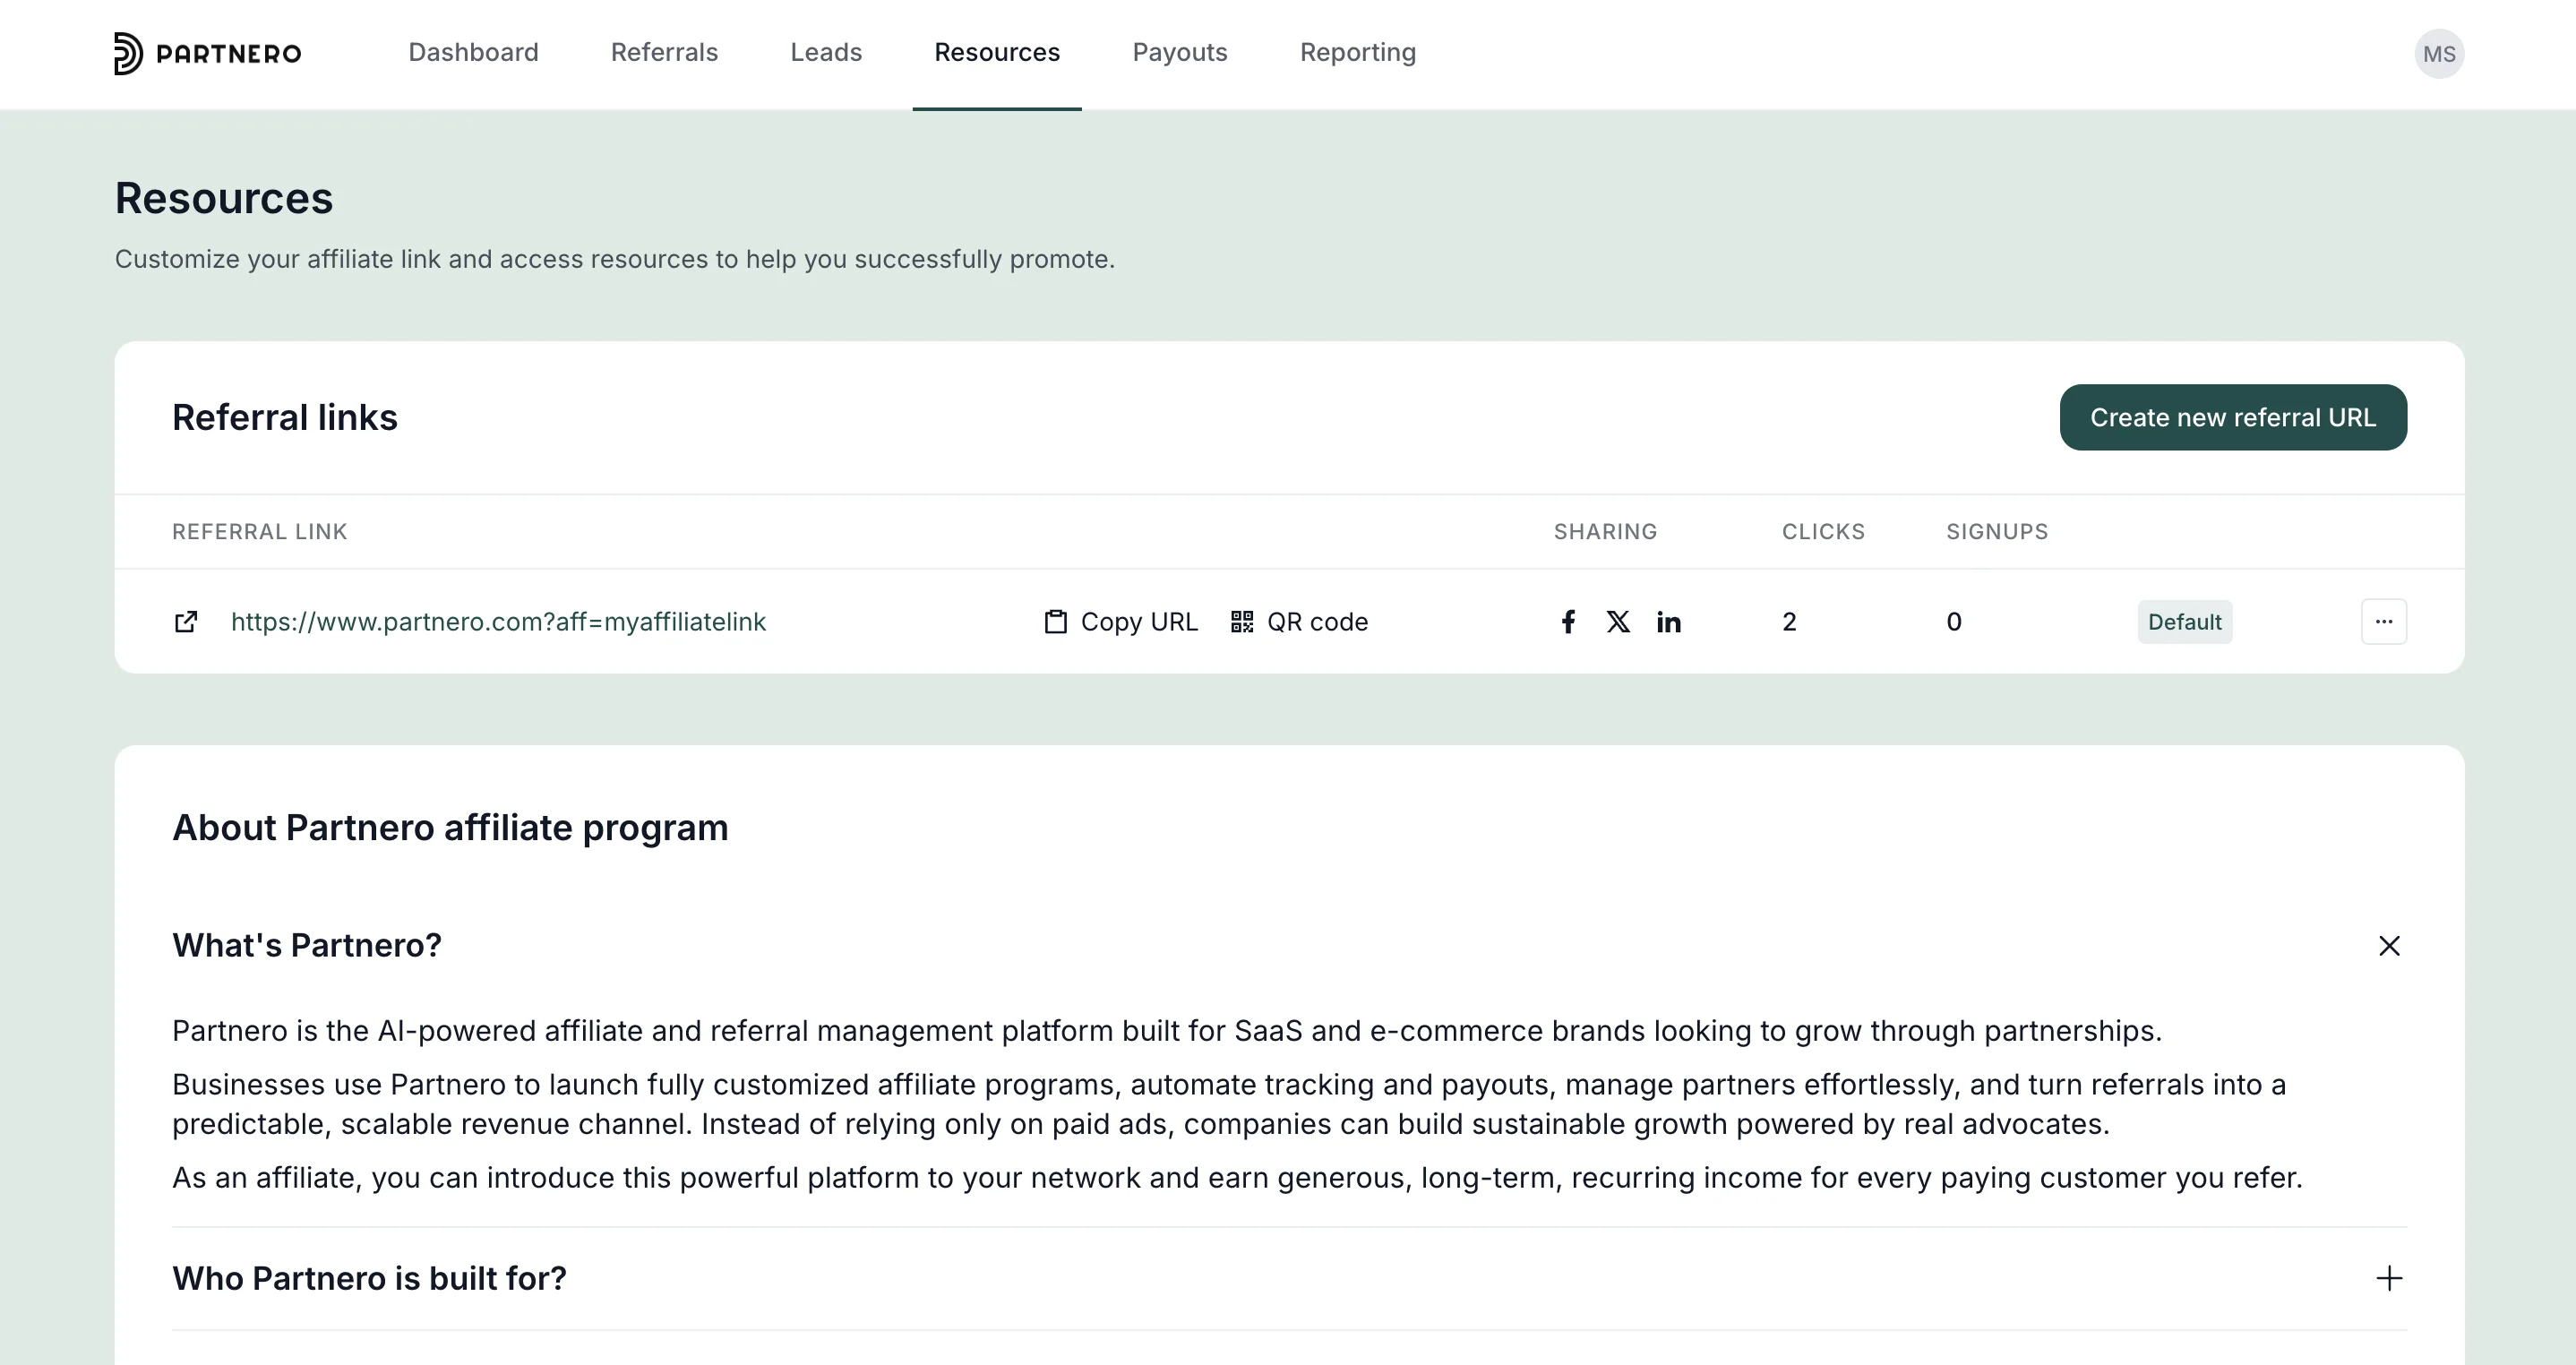The image size is (2576, 1365).
Task: Click the CLICKS column header
Action: coord(1823,532)
